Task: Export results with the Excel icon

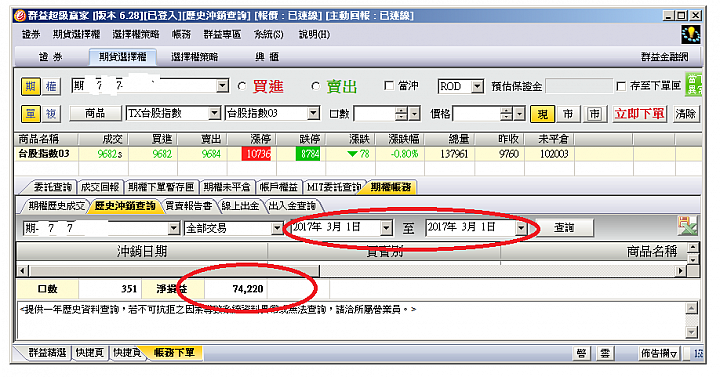Action: (687, 226)
